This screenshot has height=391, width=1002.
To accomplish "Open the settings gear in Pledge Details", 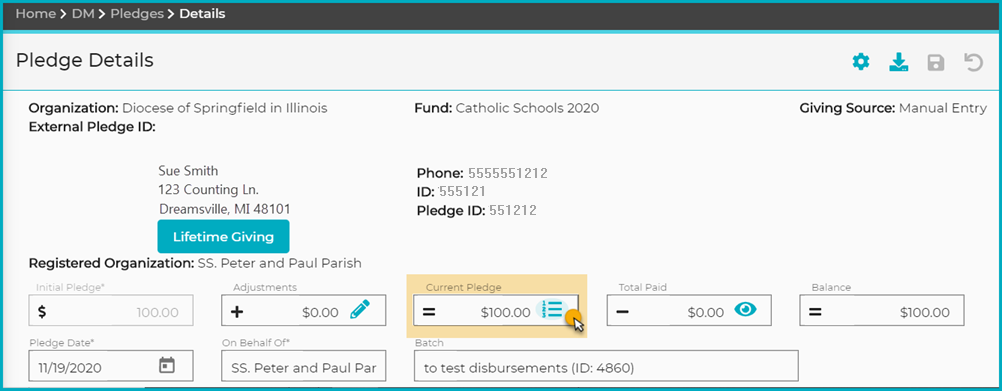I will [x=861, y=62].
